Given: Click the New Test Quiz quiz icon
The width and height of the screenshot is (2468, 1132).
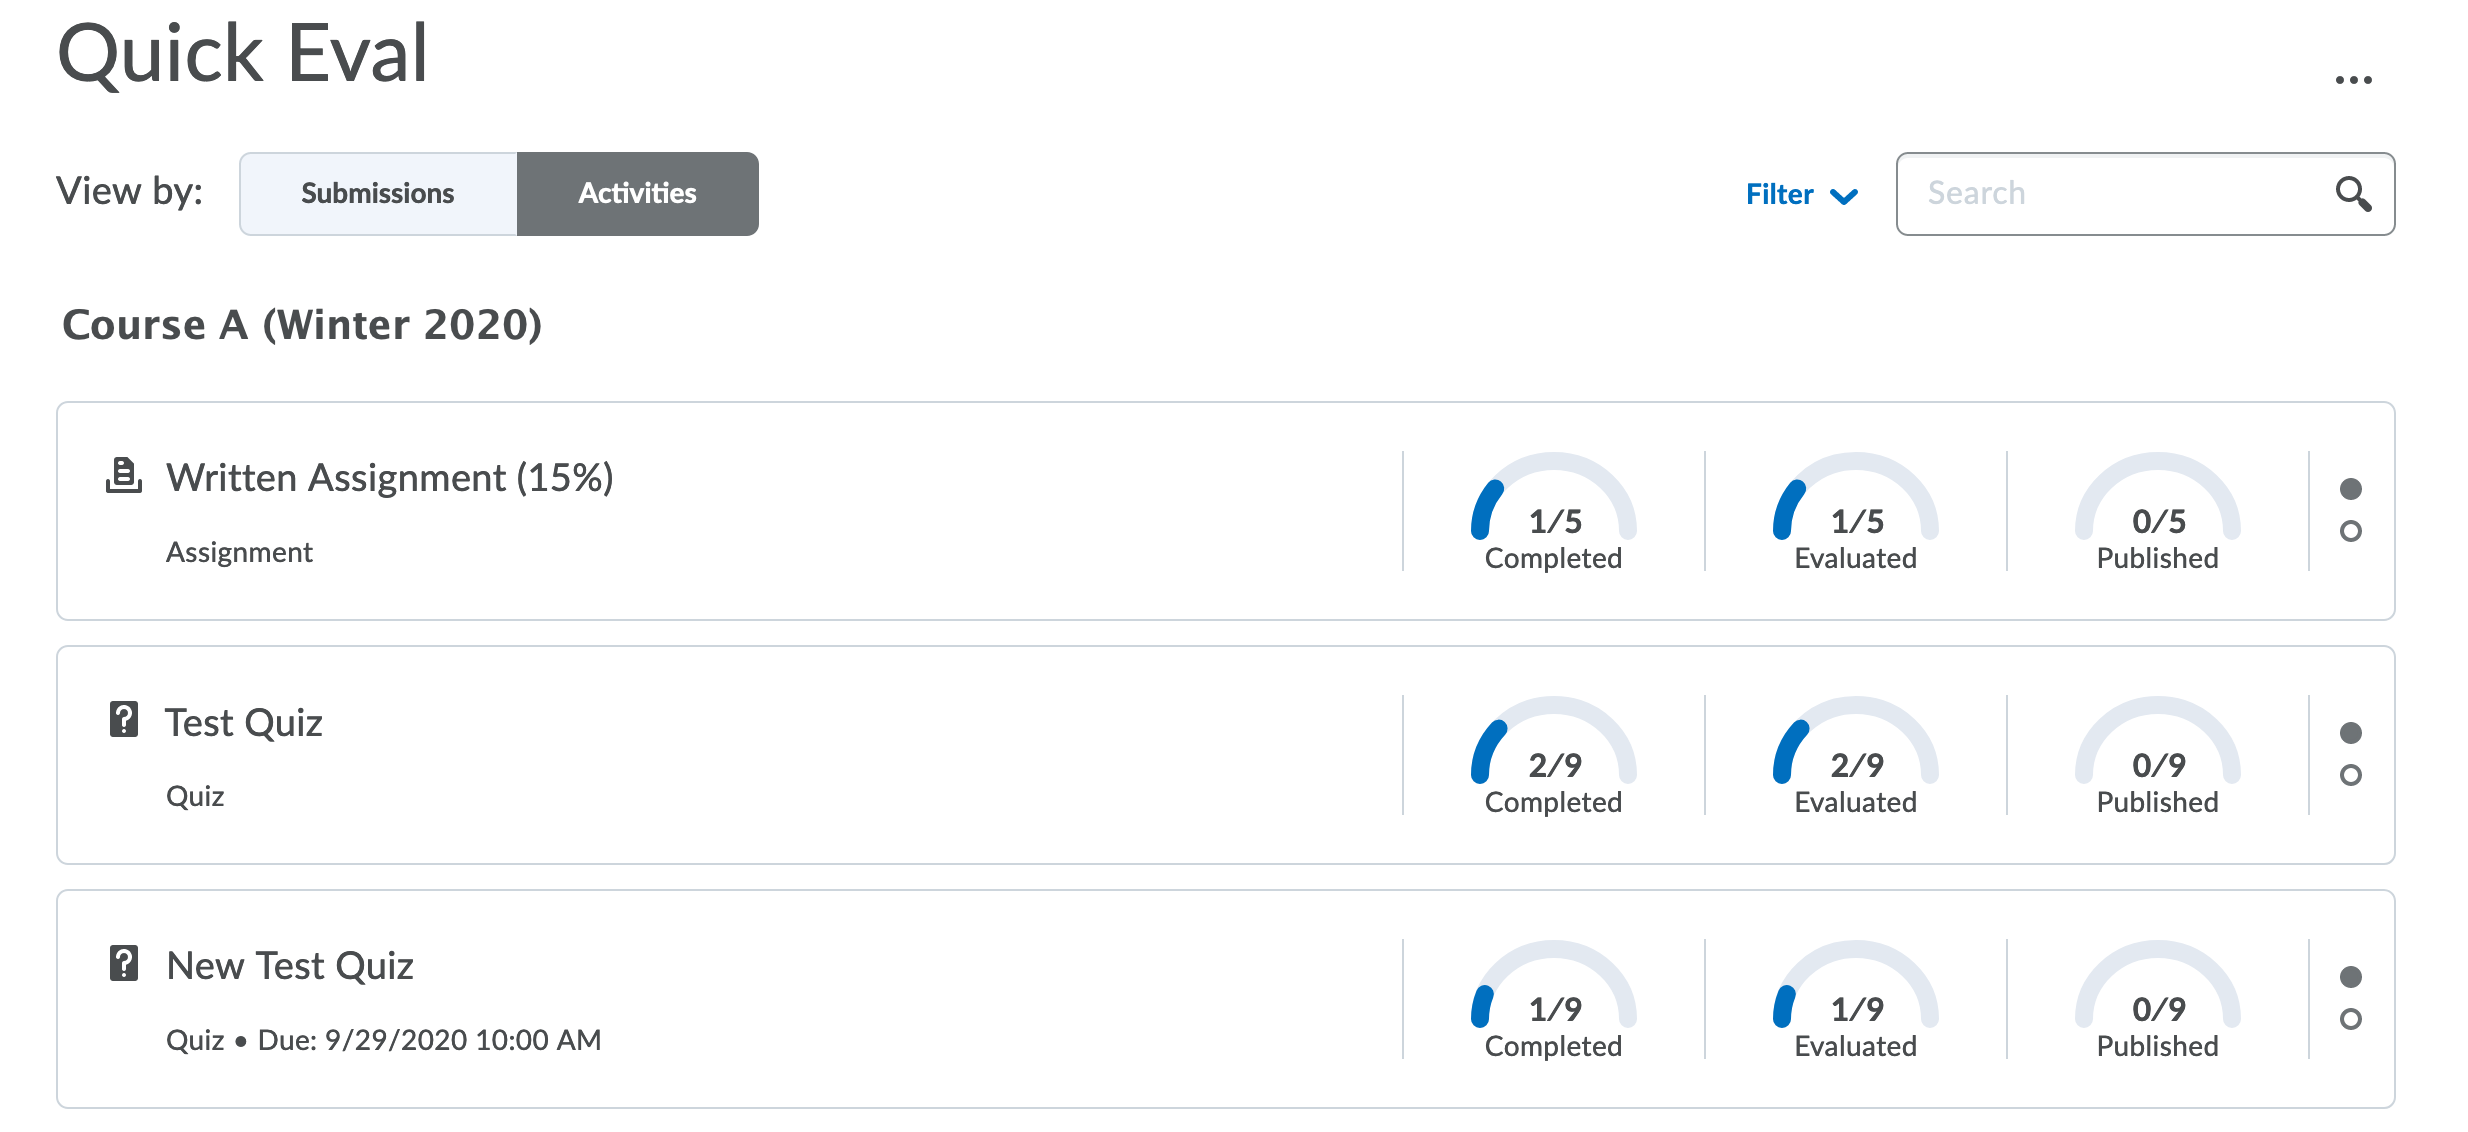Looking at the screenshot, I should [124, 964].
